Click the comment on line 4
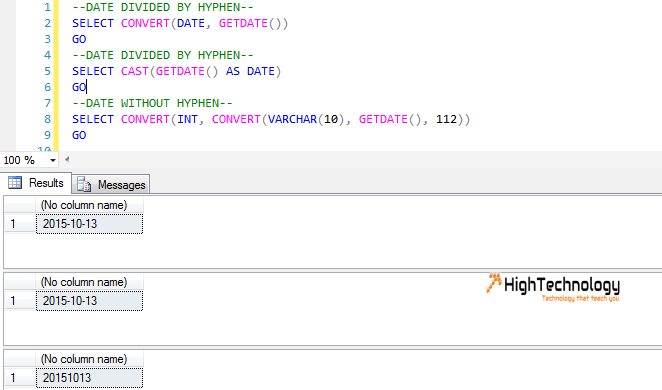The height and width of the screenshot is (390, 662). tap(163, 55)
